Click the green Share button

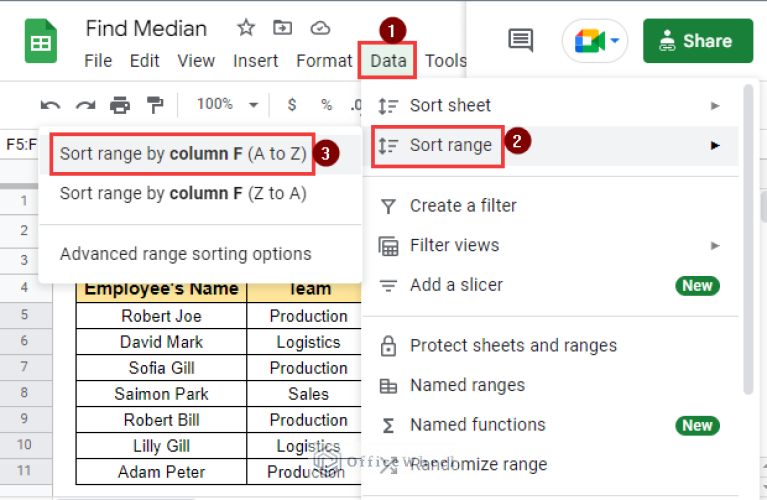tap(696, 41)
